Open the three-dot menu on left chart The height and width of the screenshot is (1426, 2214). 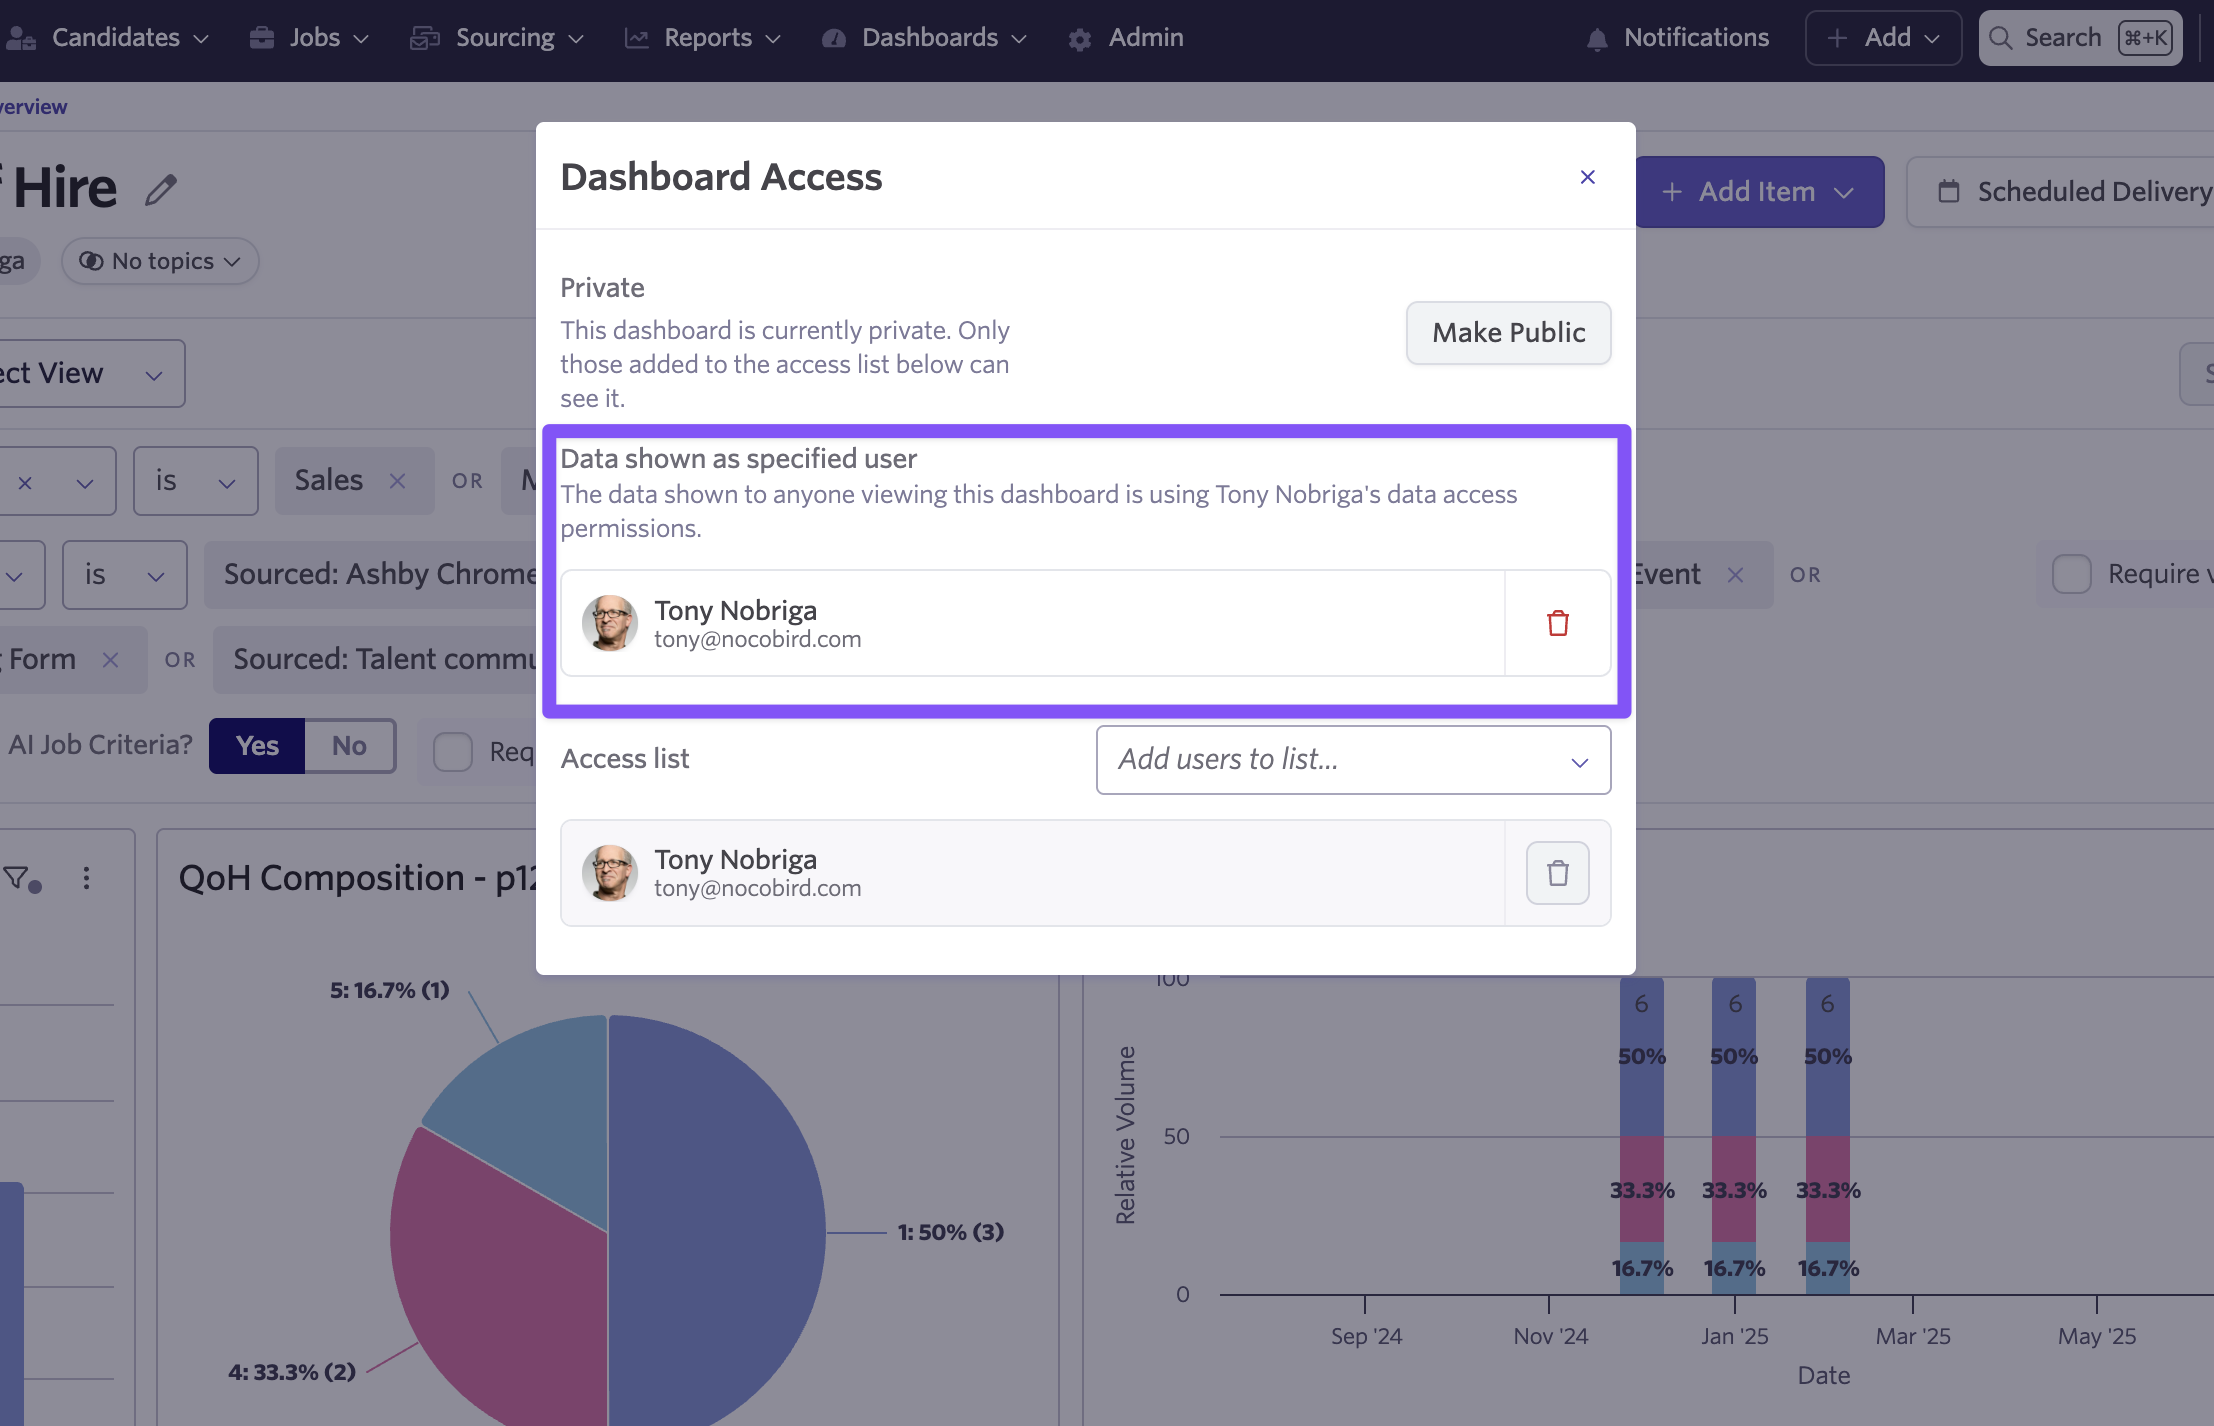86,878
